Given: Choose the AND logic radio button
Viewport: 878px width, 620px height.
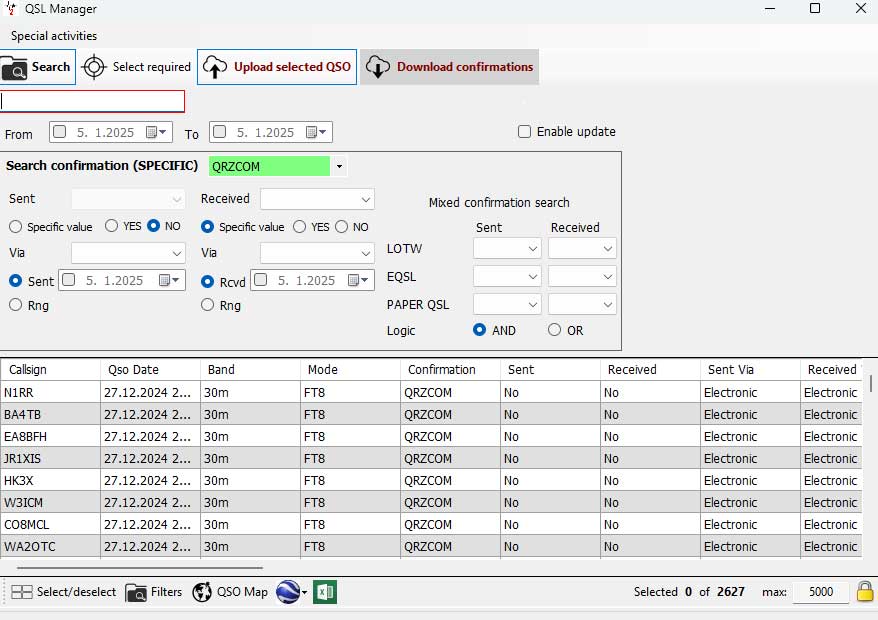Looking at the screenshot, I should tap(479, 329).
